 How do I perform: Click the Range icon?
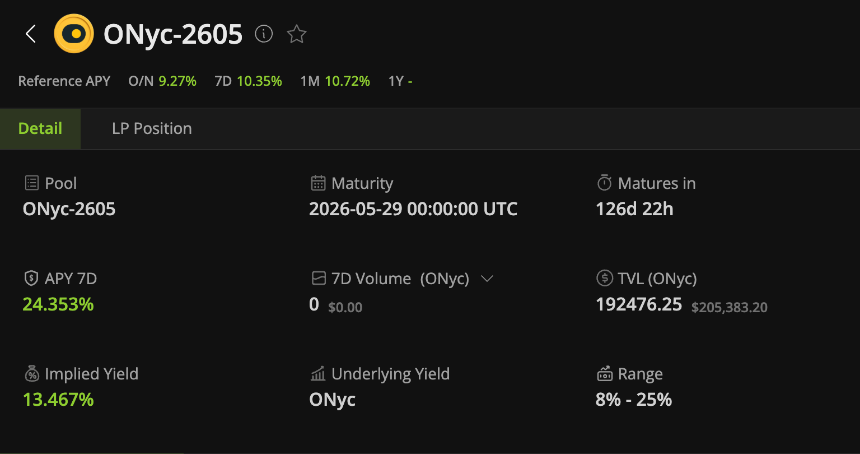click(x=604, y=374)
